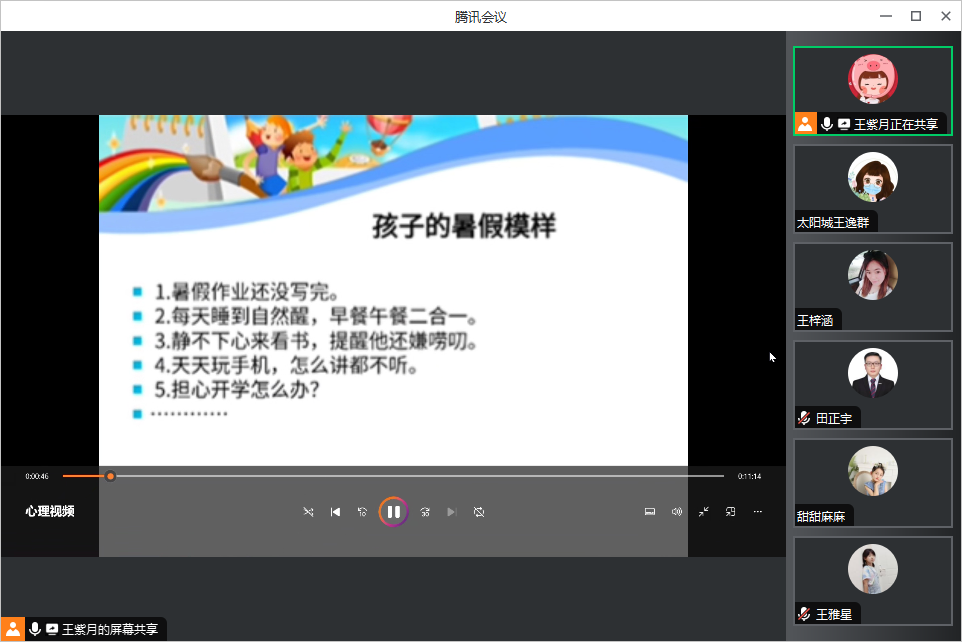Pause the 心理视频 video playback

click(x=393, y=512)
